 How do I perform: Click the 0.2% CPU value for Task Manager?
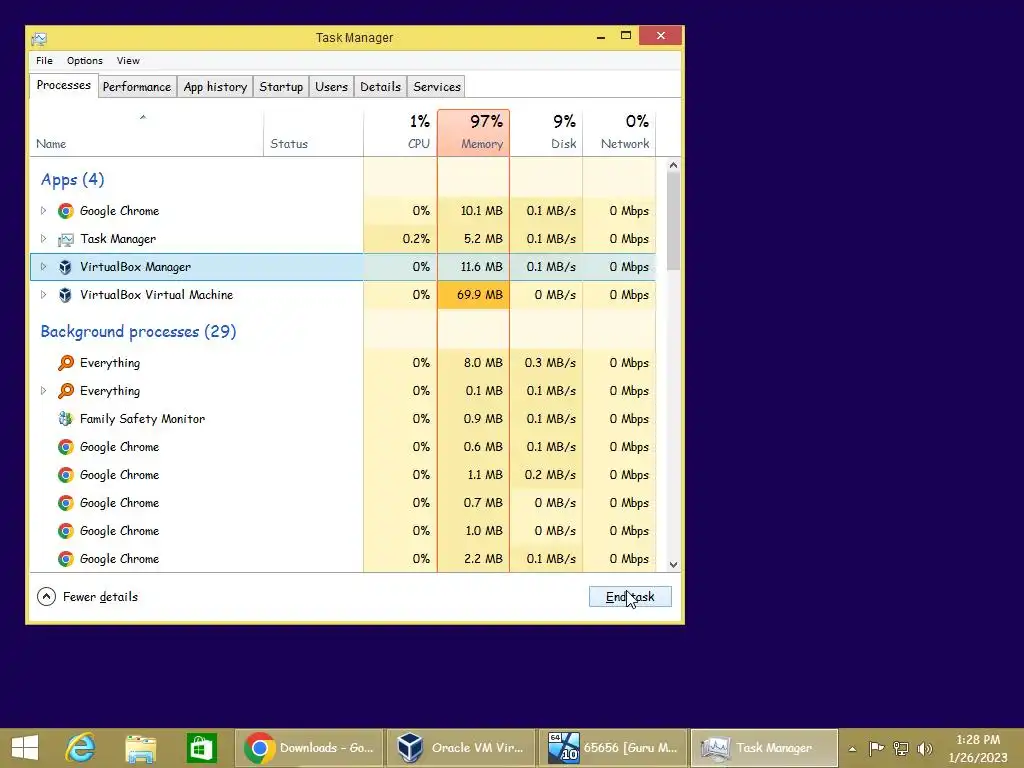point(416,239)
